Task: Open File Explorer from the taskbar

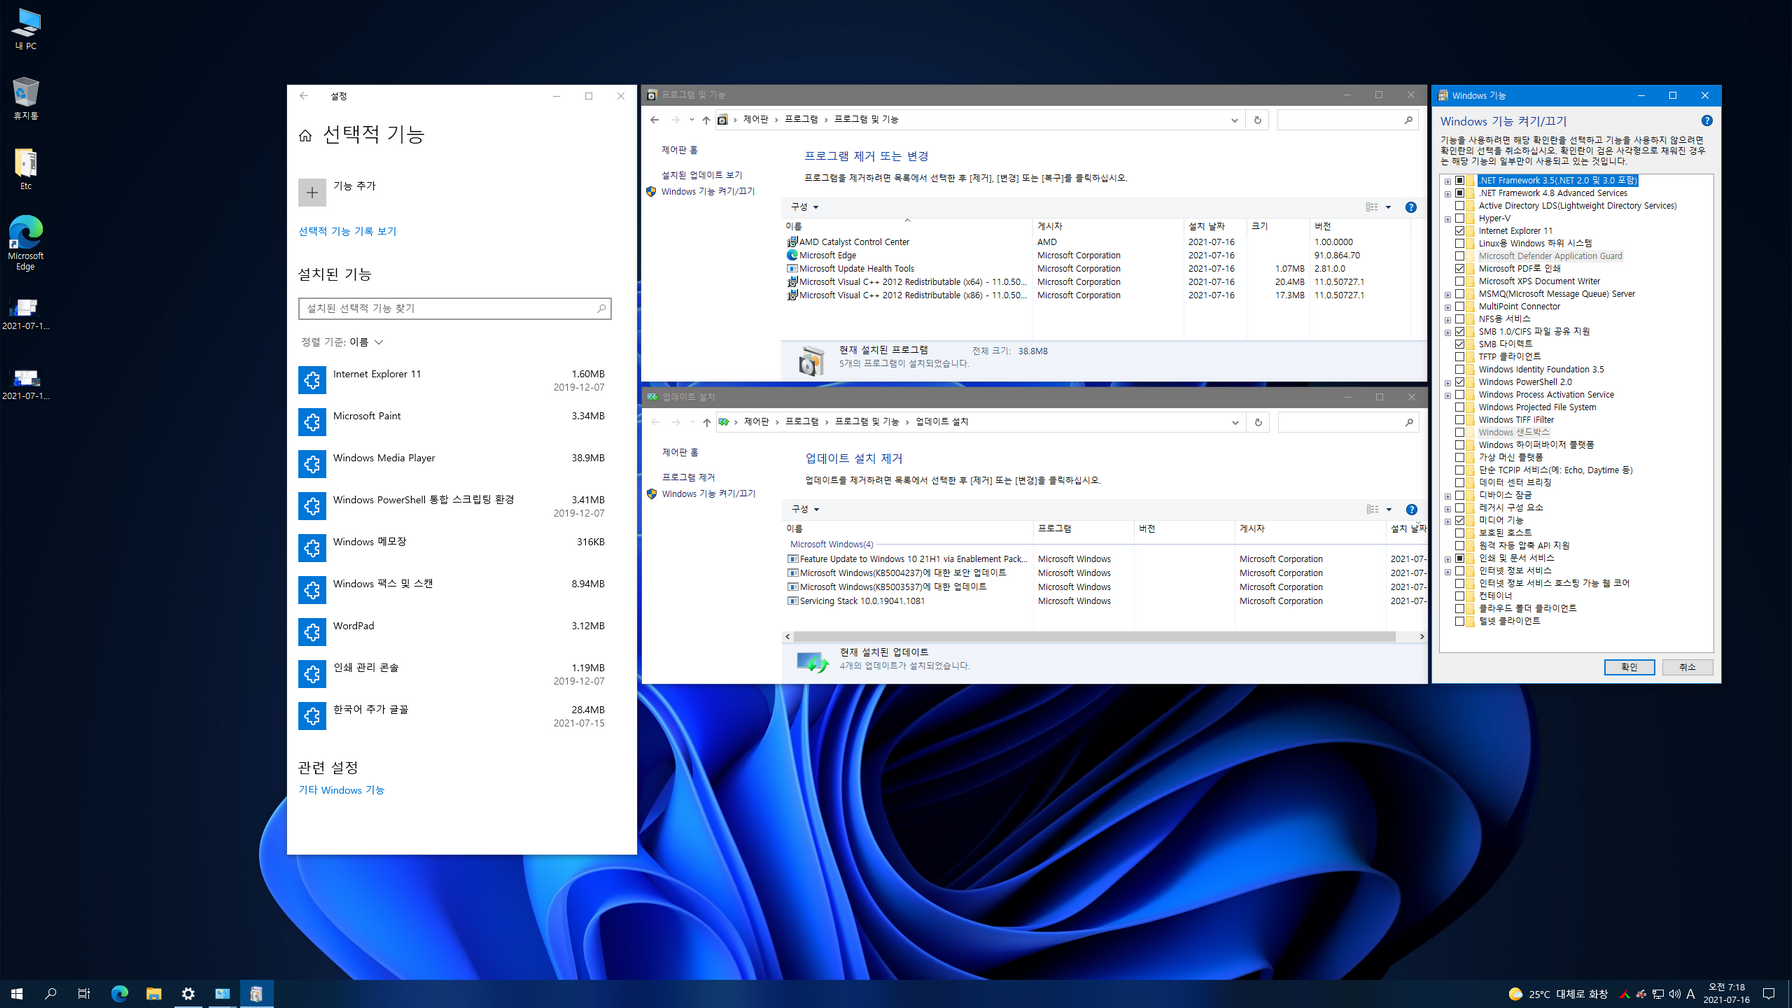Action: [x=153, y=993]
